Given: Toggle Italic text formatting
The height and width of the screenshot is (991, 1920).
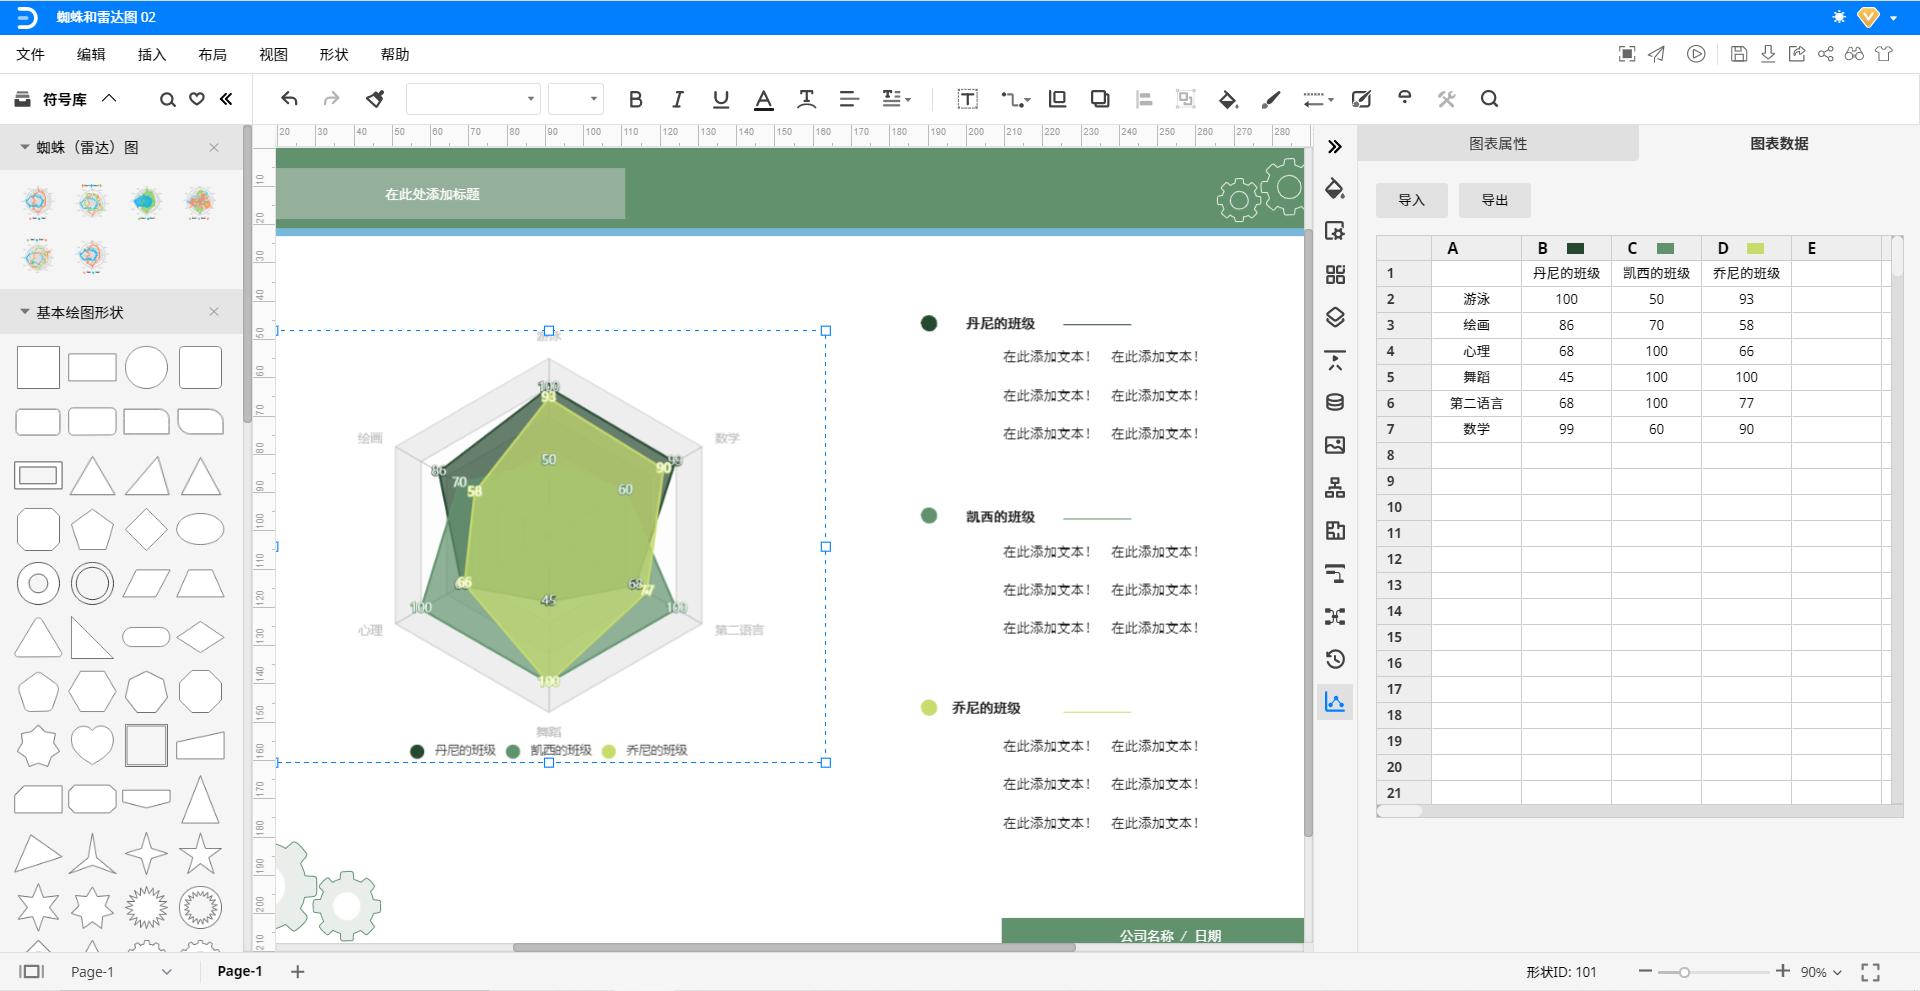Looking at the screenshot, I should click(678, 99).
